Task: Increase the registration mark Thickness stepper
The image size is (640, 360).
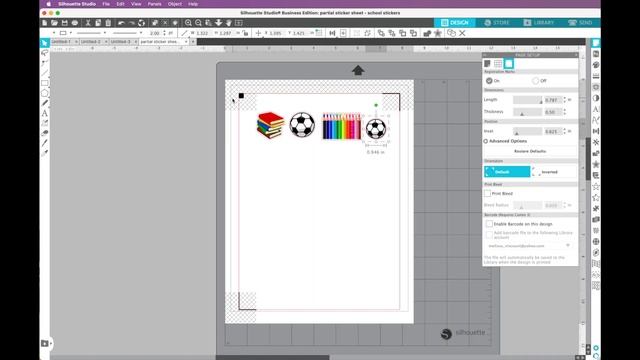Action: coord(565,110)
